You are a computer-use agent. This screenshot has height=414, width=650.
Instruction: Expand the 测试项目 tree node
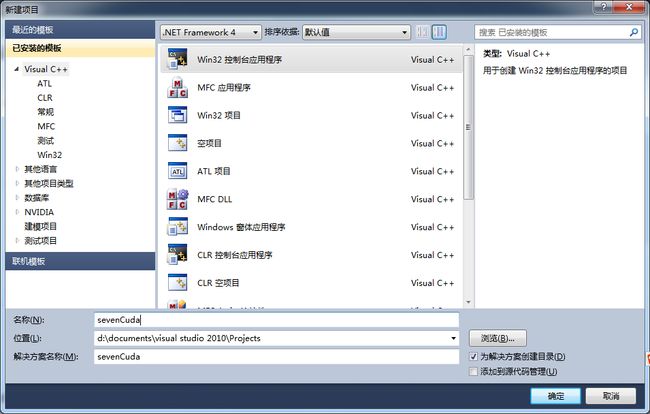(x=17, y=240)
